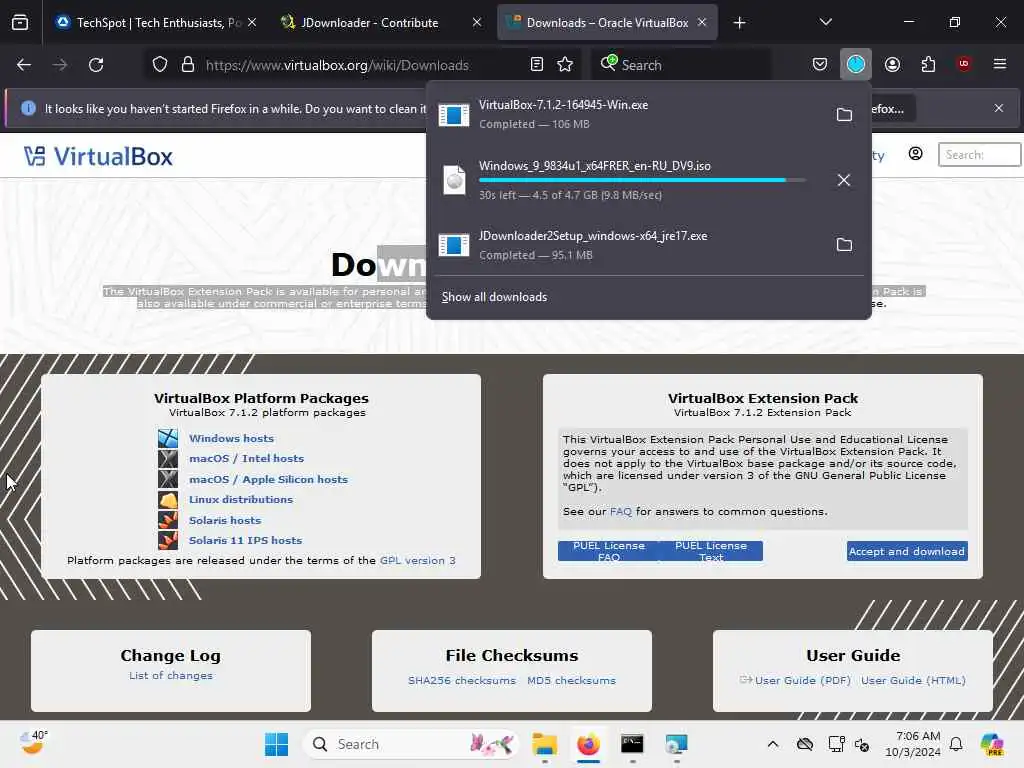Click the VirtualBox logo
Viewport: 1024px width, 768px height.
pos(99,156)
